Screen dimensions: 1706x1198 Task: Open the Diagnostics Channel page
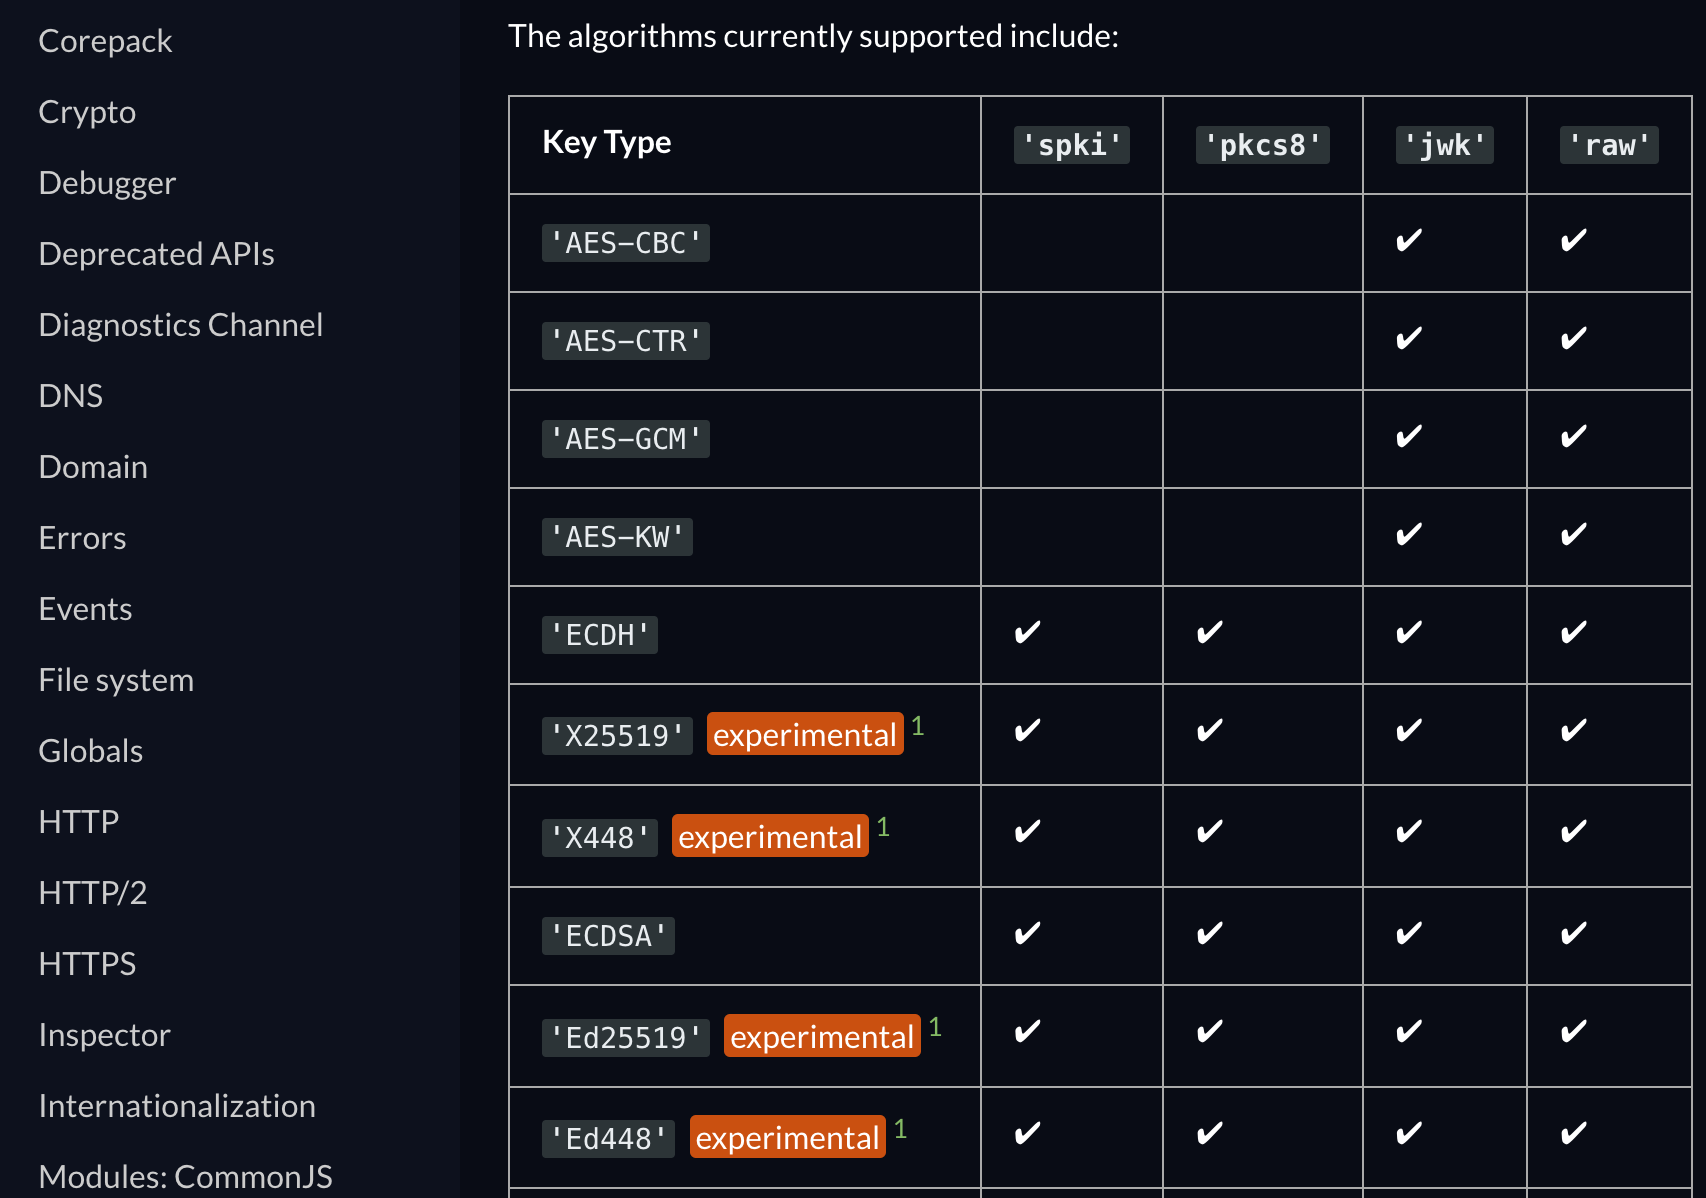[180, 325]
